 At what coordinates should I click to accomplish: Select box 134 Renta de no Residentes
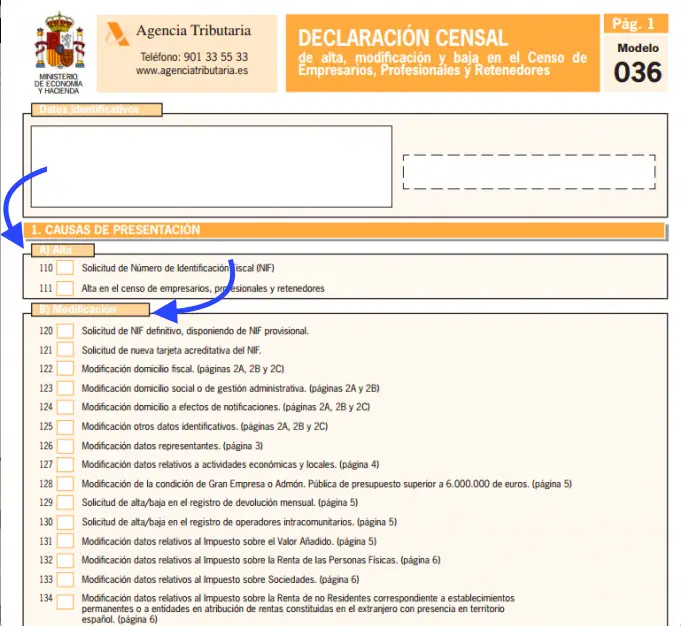pyautogui.click(x=65, y=602)
